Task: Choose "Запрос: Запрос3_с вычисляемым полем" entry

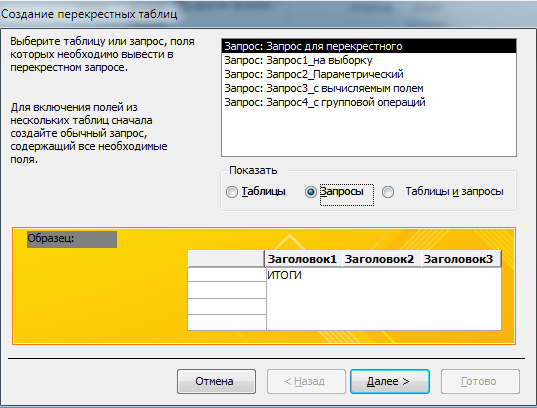Action: click(x=369, y=88)
